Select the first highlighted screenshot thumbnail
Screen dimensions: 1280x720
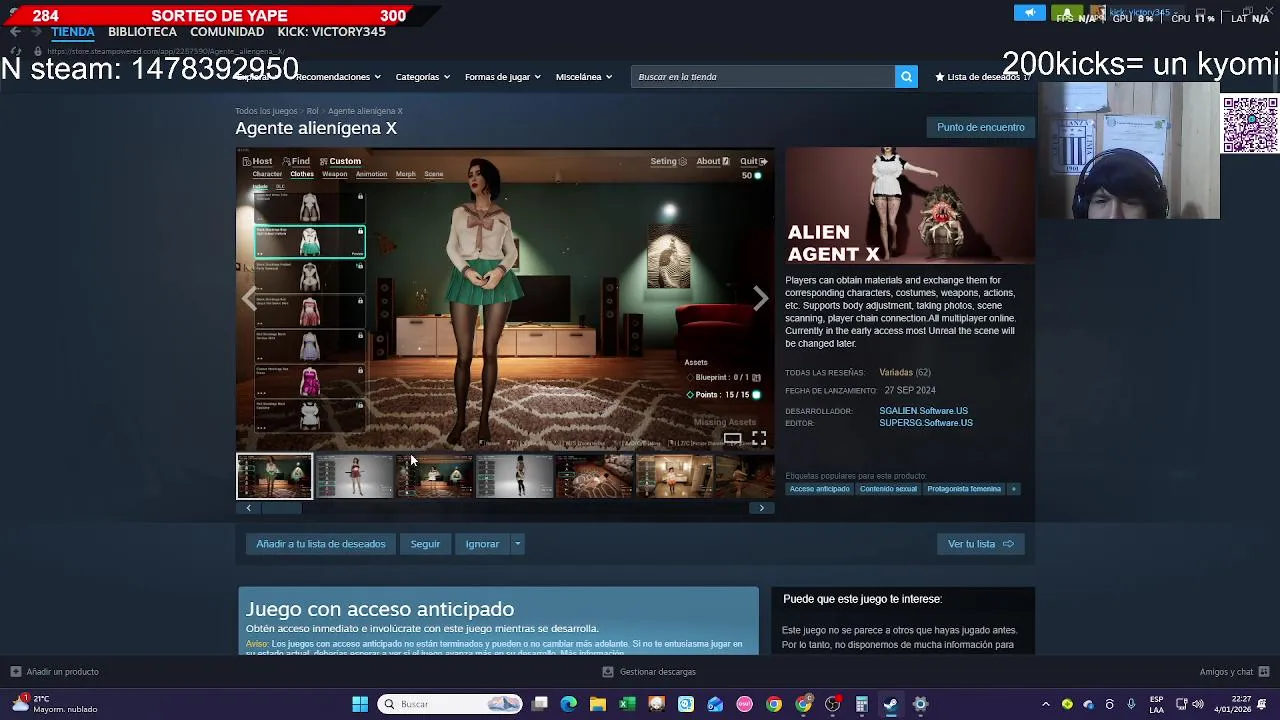[274, 476]
